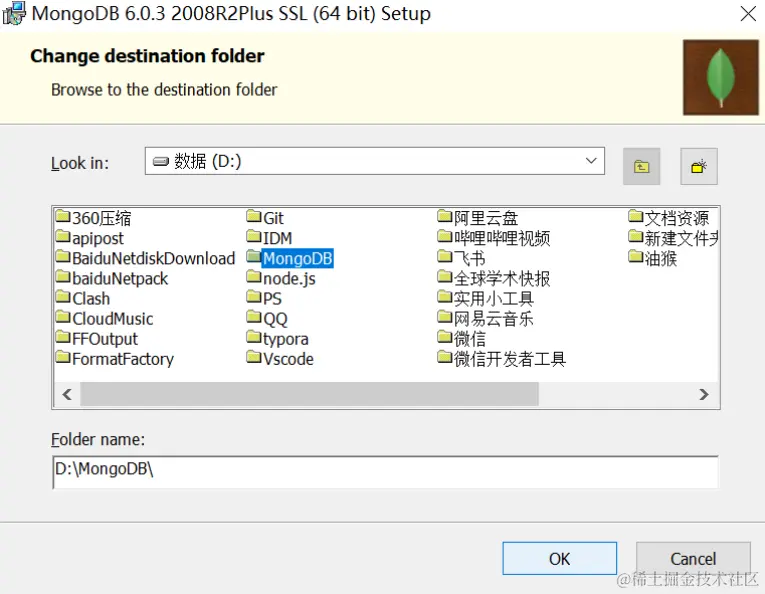Viewport: 765px width, 594px height.
Task: Select the QQ folder
Action: (x=267, y=318)
